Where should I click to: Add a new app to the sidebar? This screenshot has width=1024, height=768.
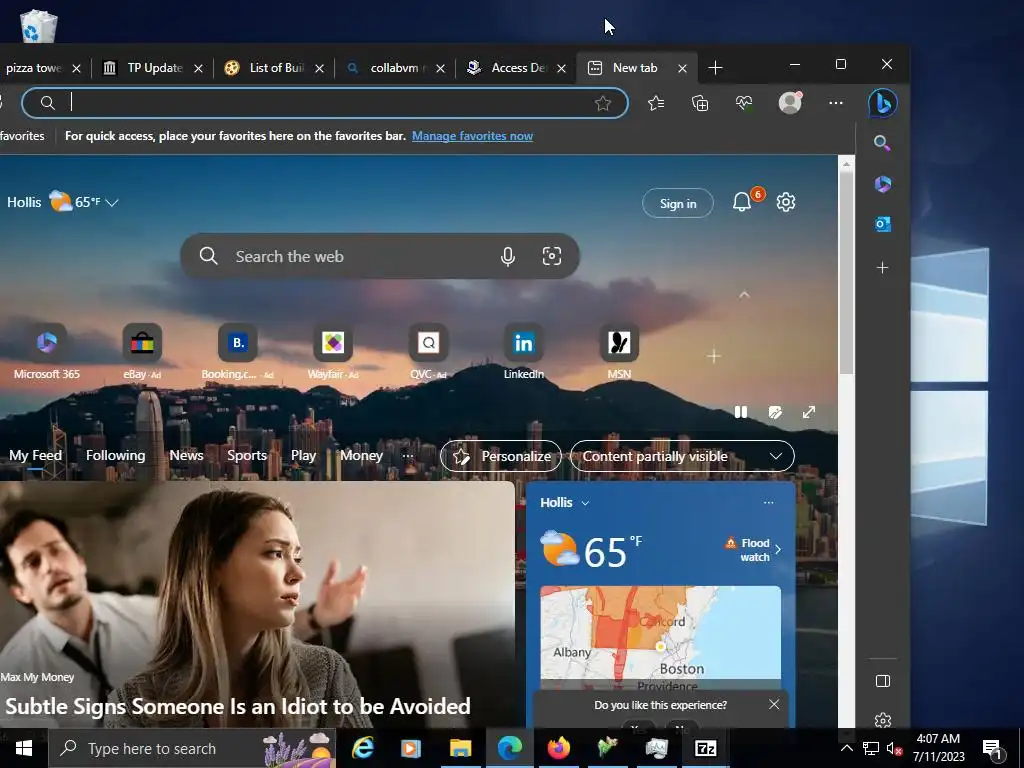(x=882, y=268)
